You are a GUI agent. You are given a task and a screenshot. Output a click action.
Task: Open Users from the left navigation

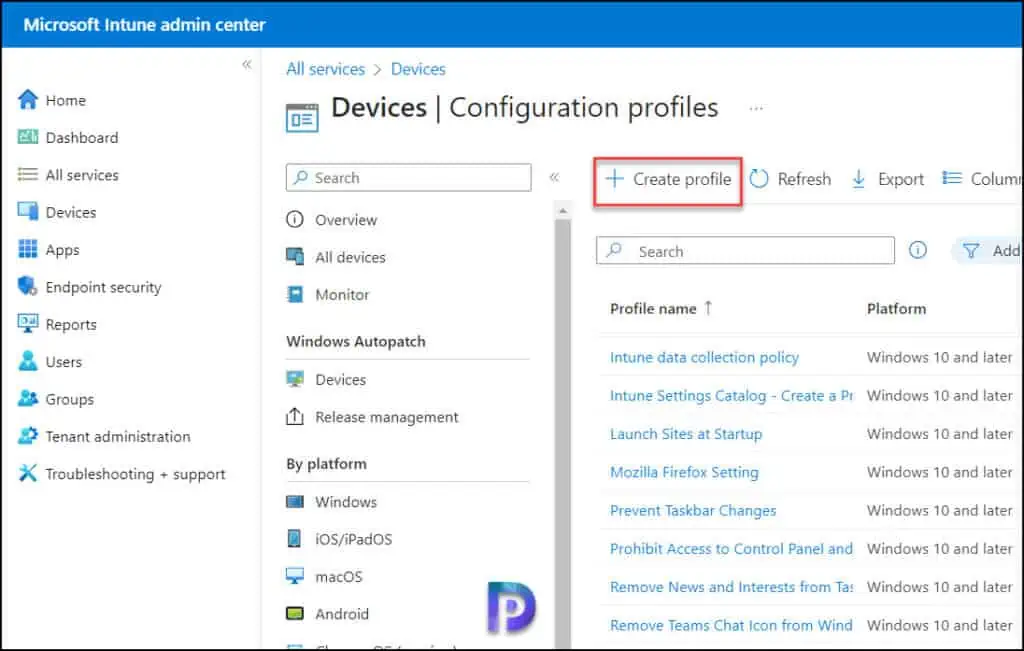click(x=63, y=362)
